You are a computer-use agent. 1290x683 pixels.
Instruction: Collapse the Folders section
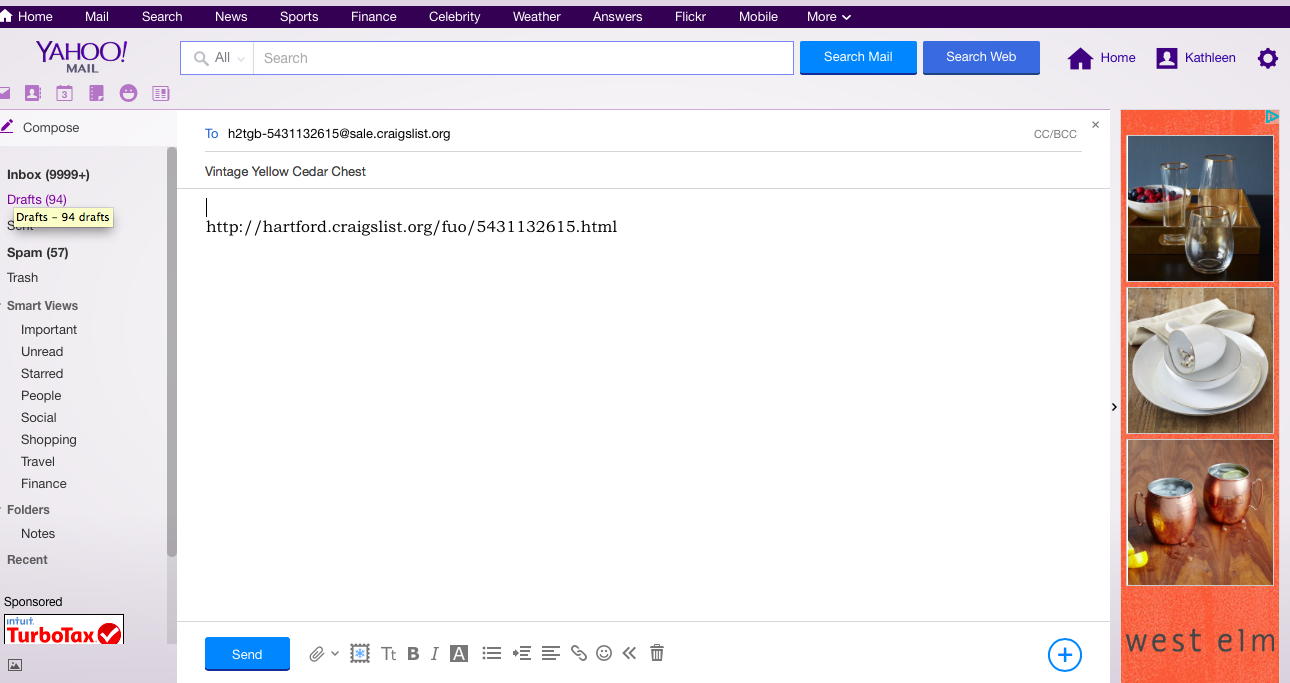point(28,509)
